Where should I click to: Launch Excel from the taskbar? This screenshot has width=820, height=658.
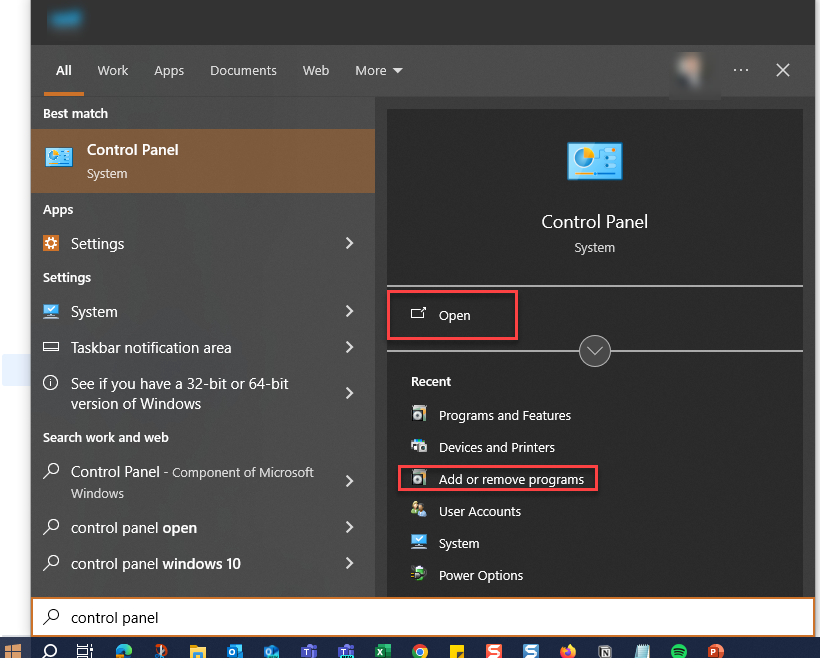(382, 651)
